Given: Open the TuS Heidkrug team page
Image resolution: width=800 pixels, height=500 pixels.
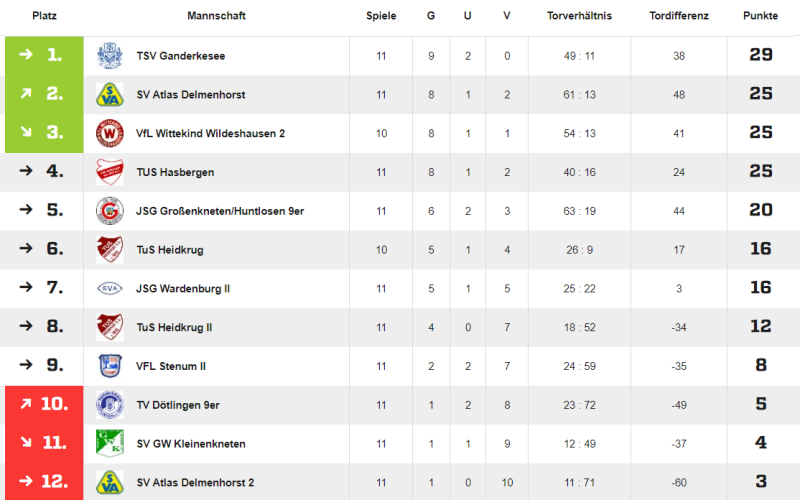Looking at the screenshot, I should coord(170,250).
